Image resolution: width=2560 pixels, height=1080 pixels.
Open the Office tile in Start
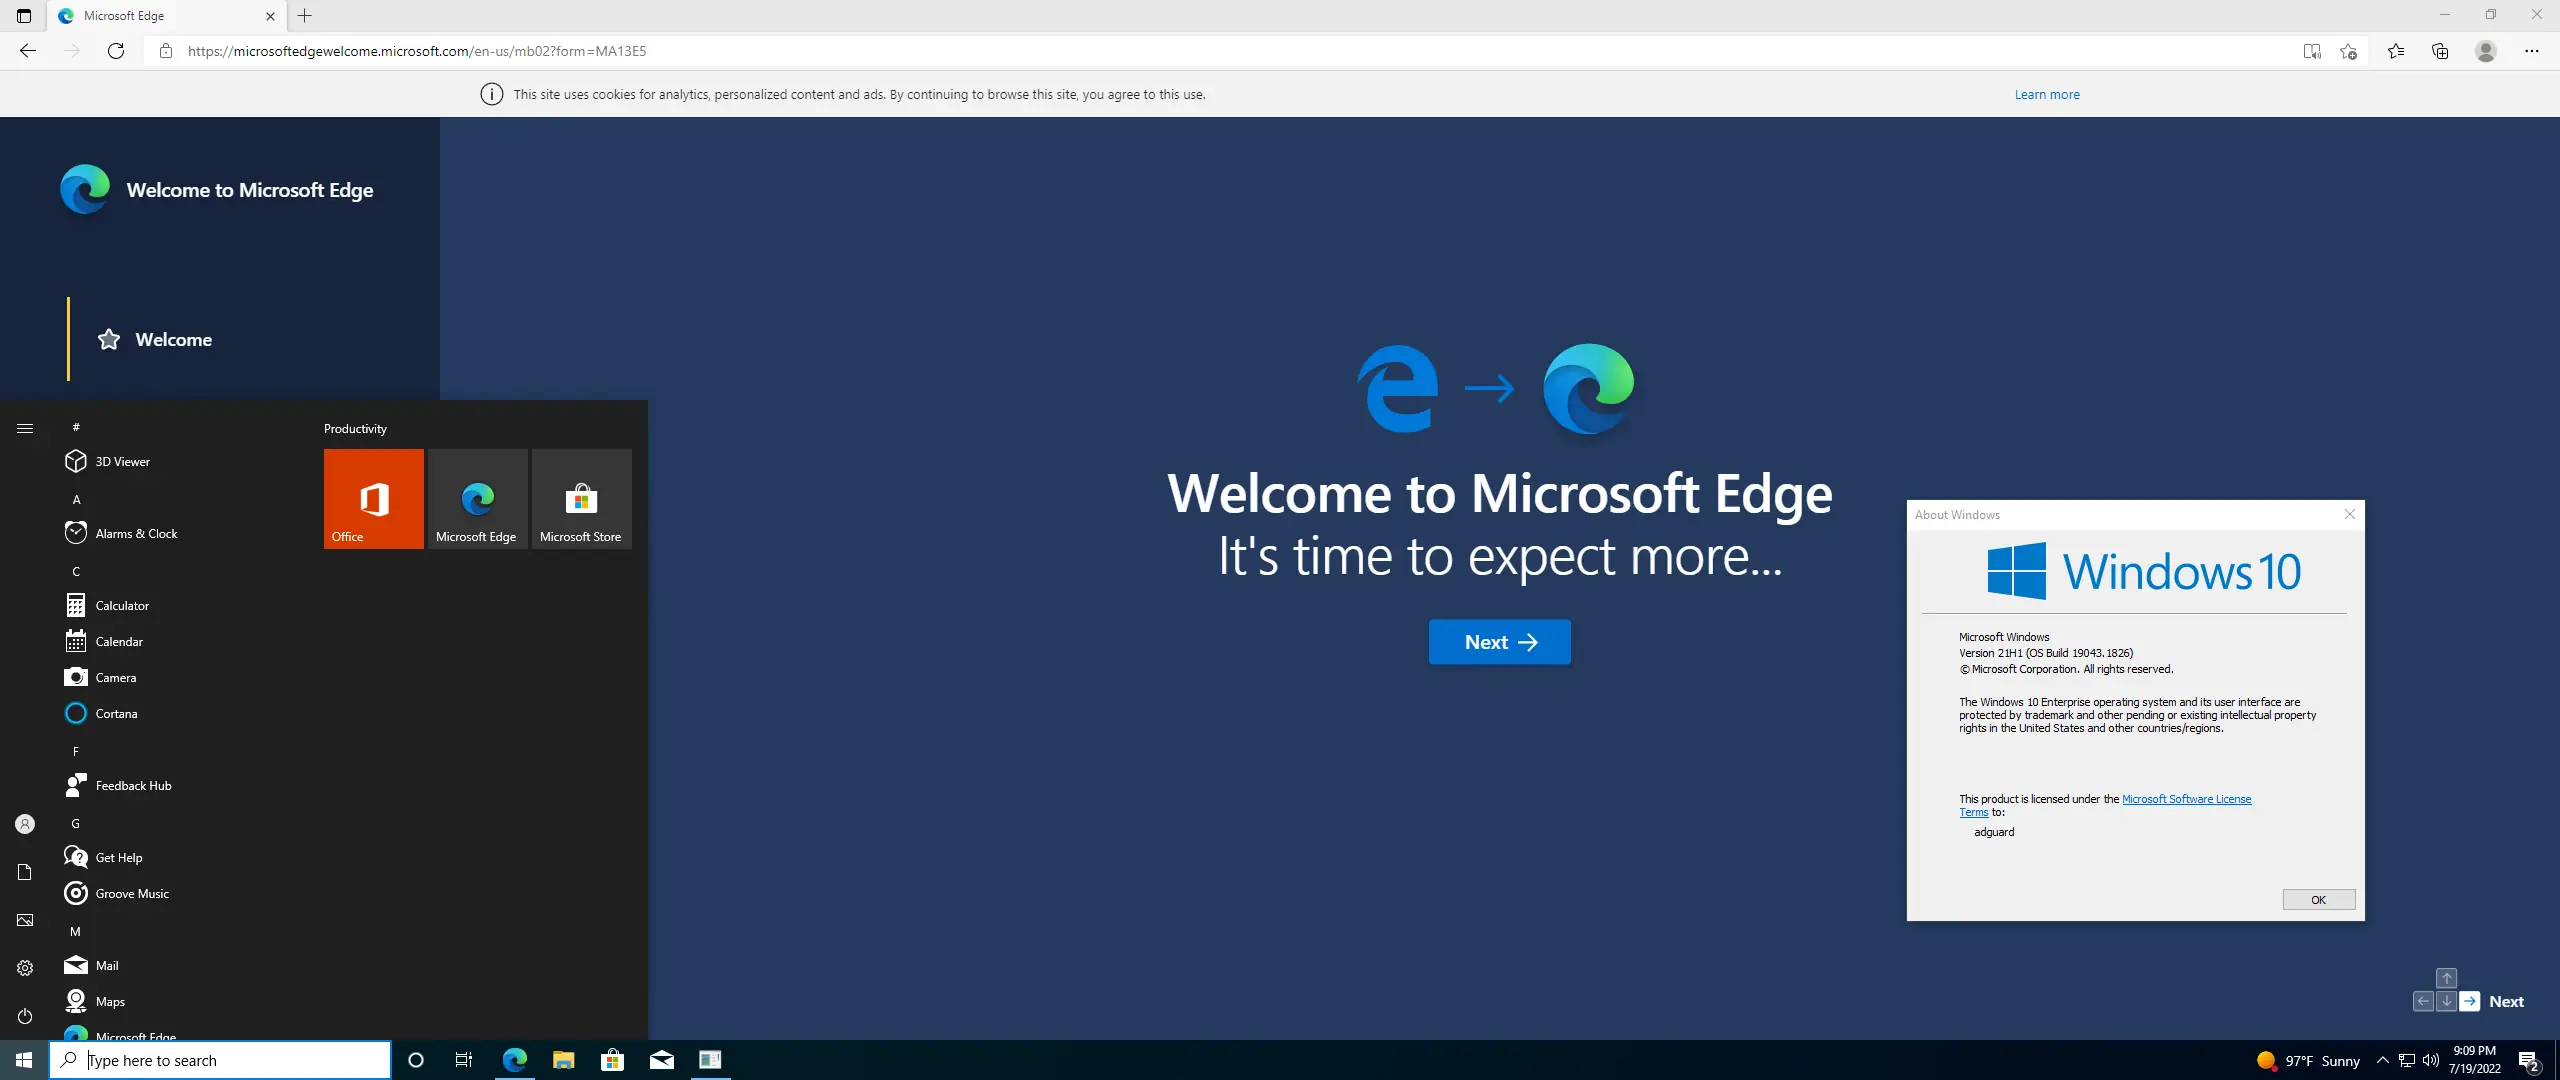(x=374, y=499)
